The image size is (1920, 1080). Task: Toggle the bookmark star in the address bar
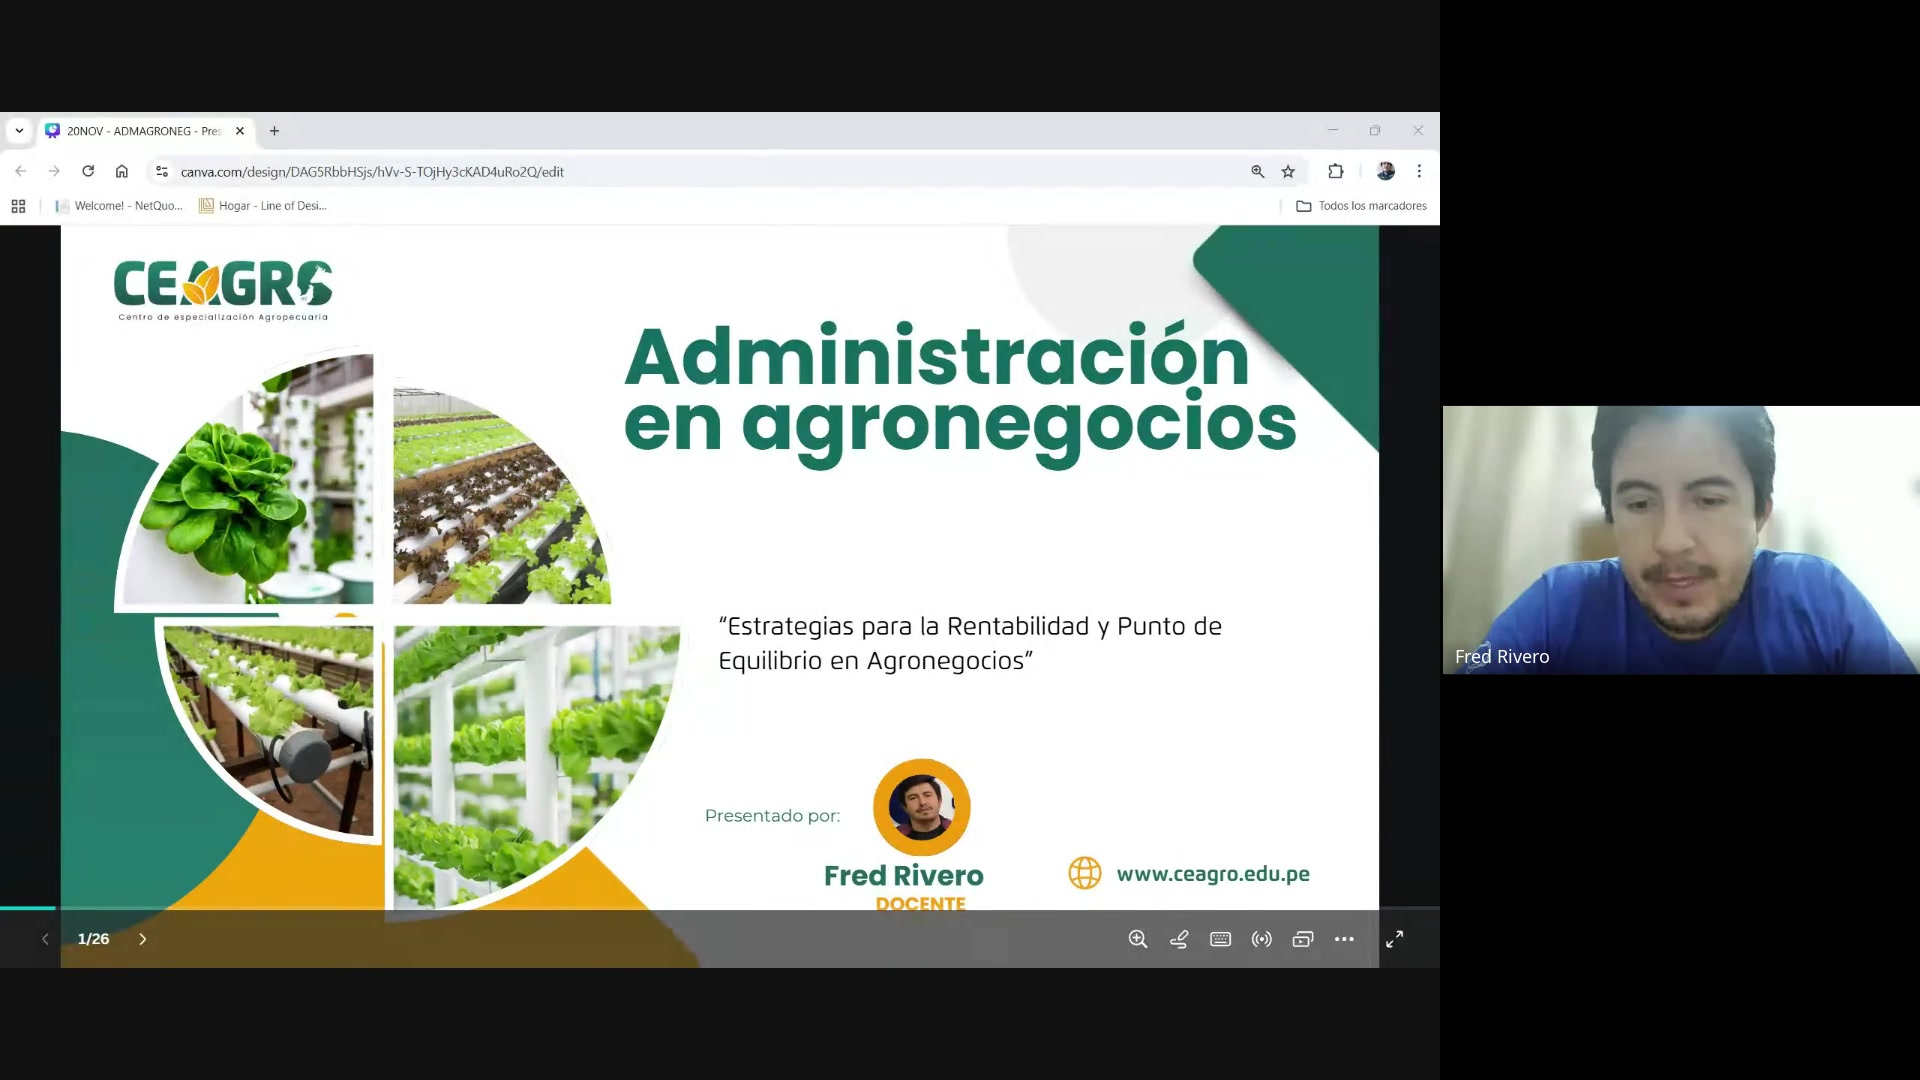click(x=1288, y=171)
